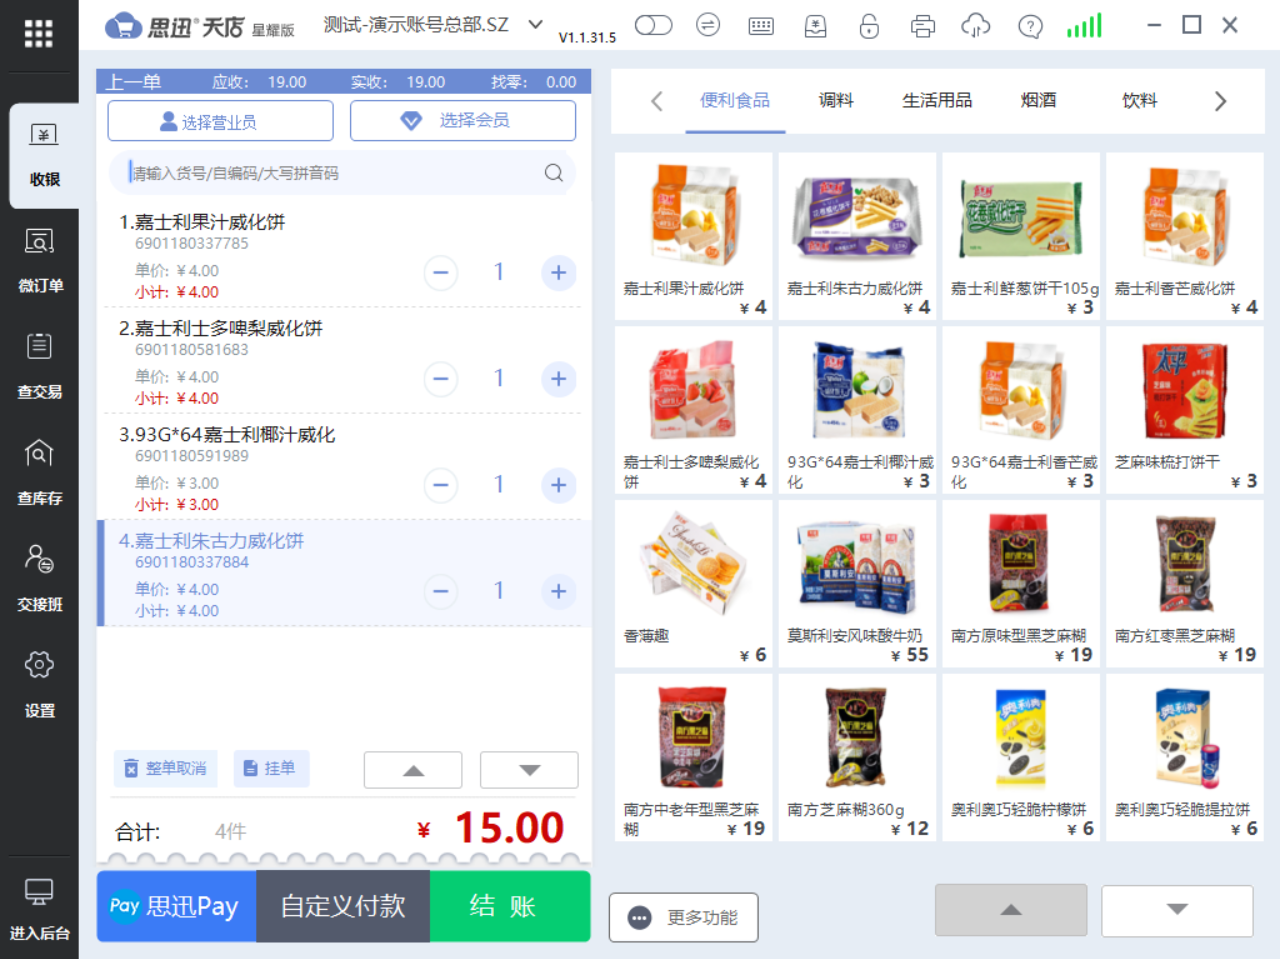This screenshot has height=959, width=1280.
Task: Add 香薄趣 product tile
Action: click(694, 584)
